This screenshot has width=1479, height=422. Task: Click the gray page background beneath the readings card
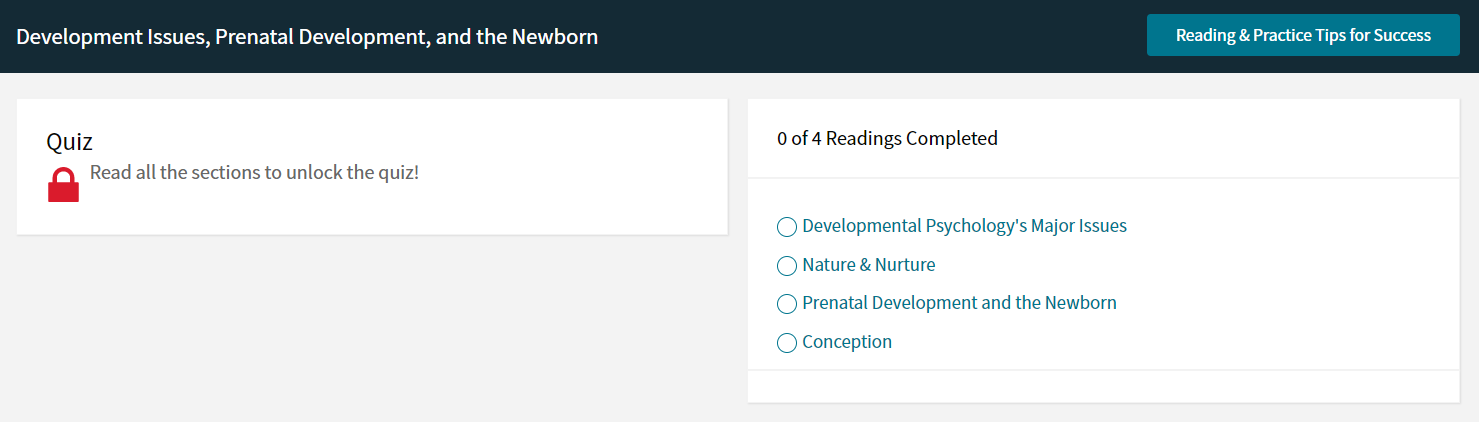1103,413
